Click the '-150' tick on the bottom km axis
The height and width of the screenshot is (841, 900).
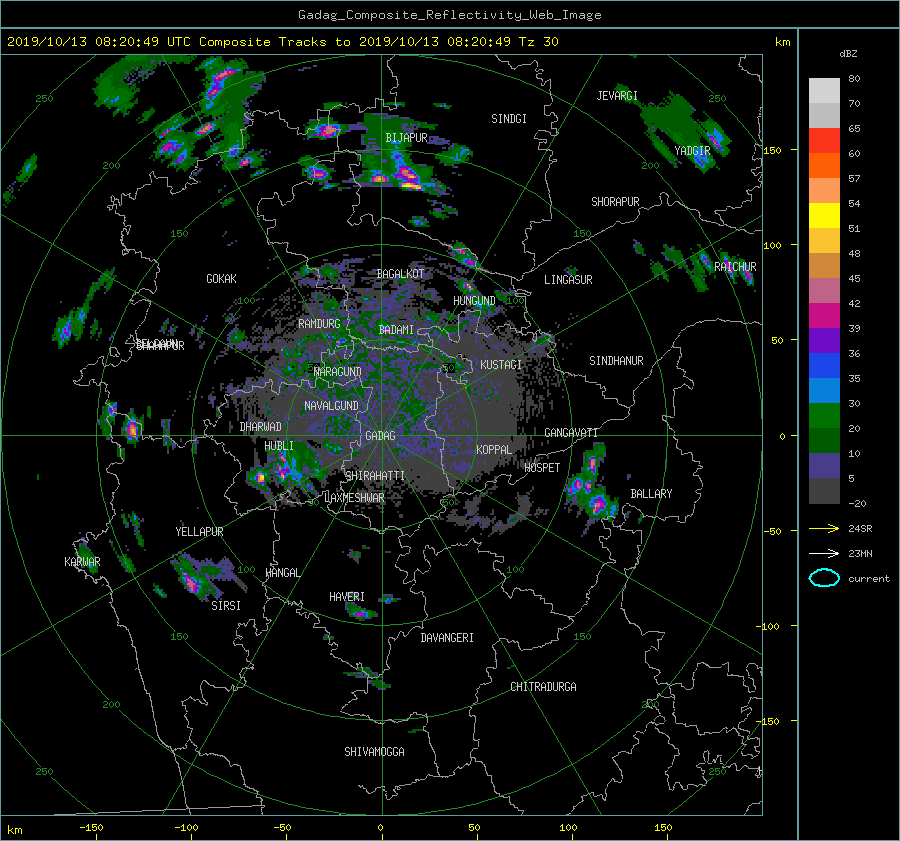click(91, 827)
